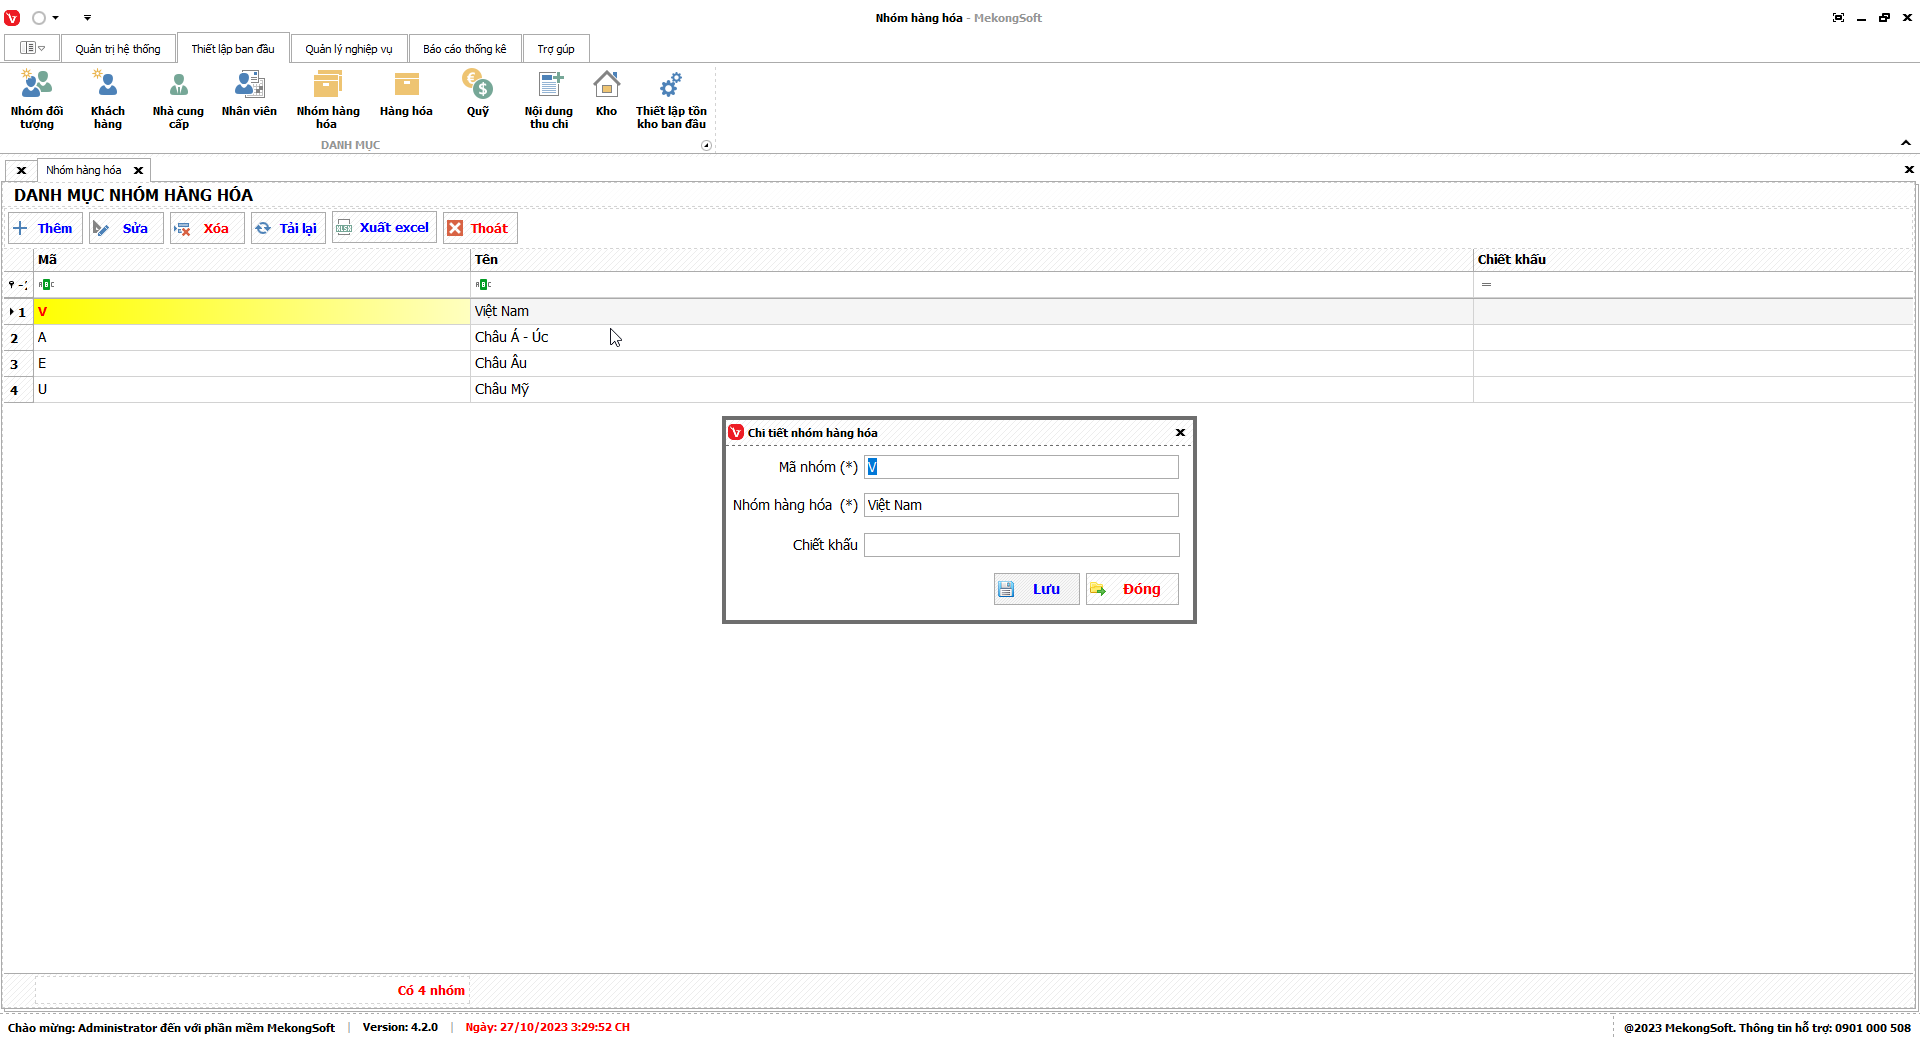Open Nhóm đối tượng catalog
Screen dimensions: 1920x1039
(37, 100)
